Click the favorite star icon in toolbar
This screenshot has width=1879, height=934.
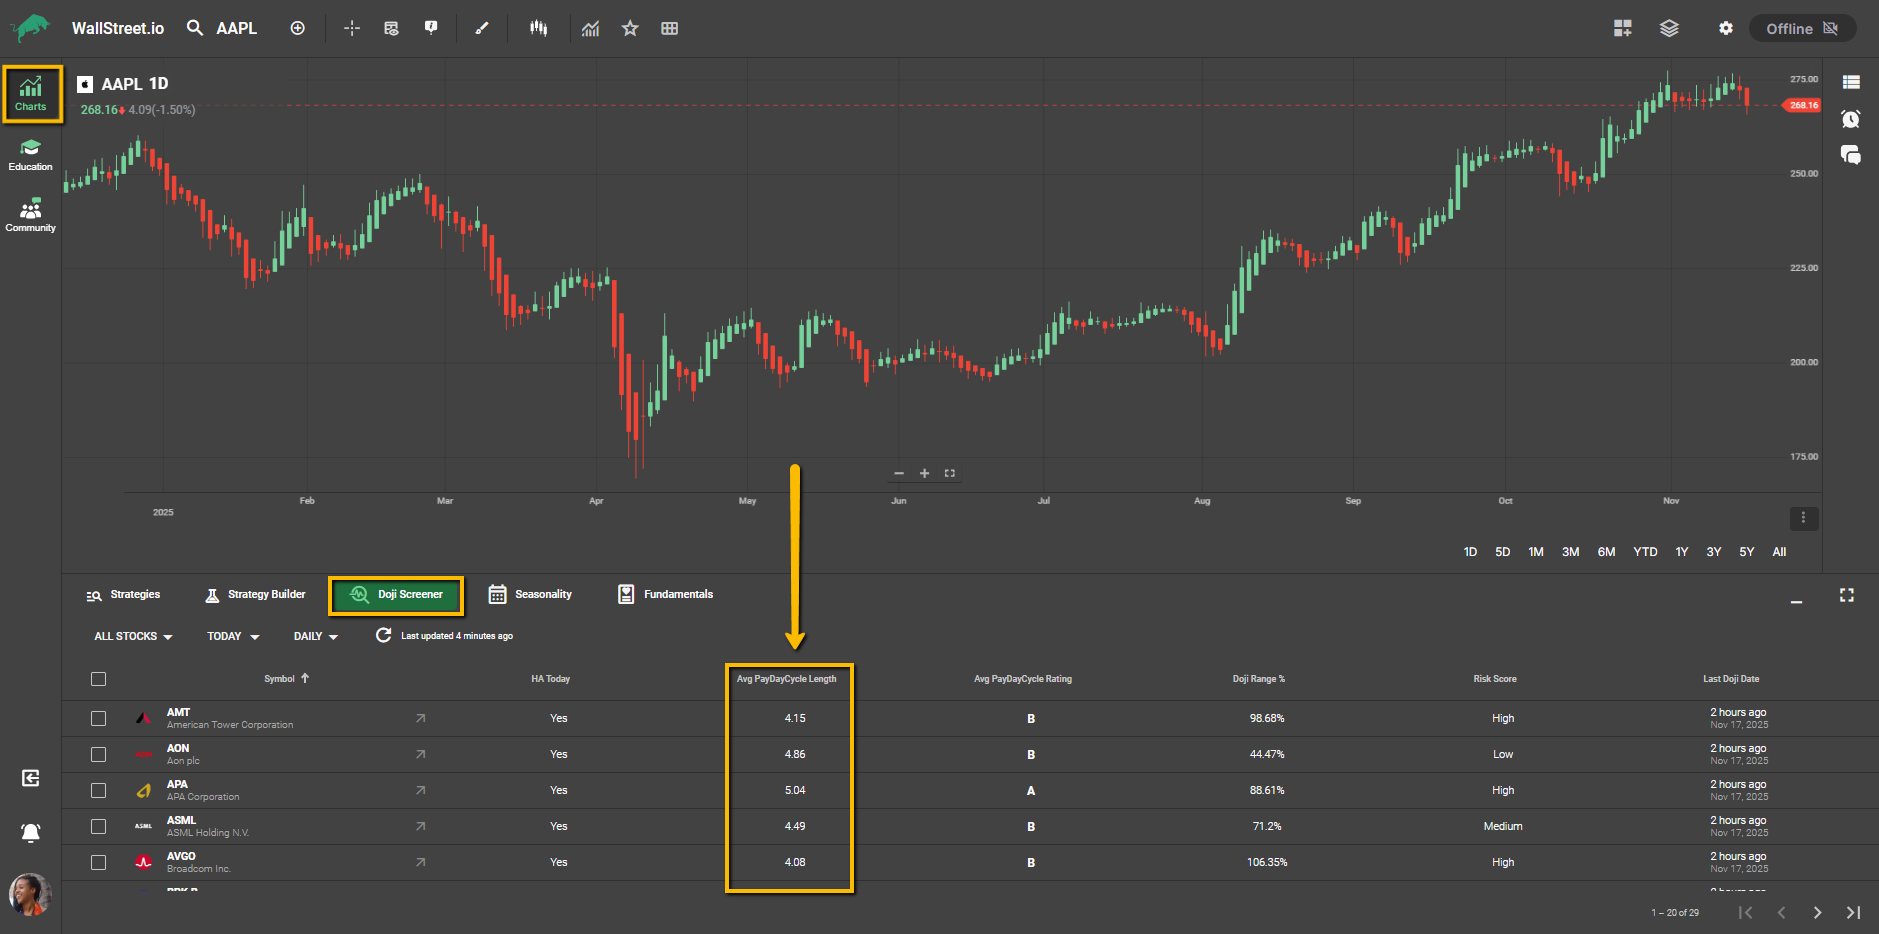pos(630,29)
